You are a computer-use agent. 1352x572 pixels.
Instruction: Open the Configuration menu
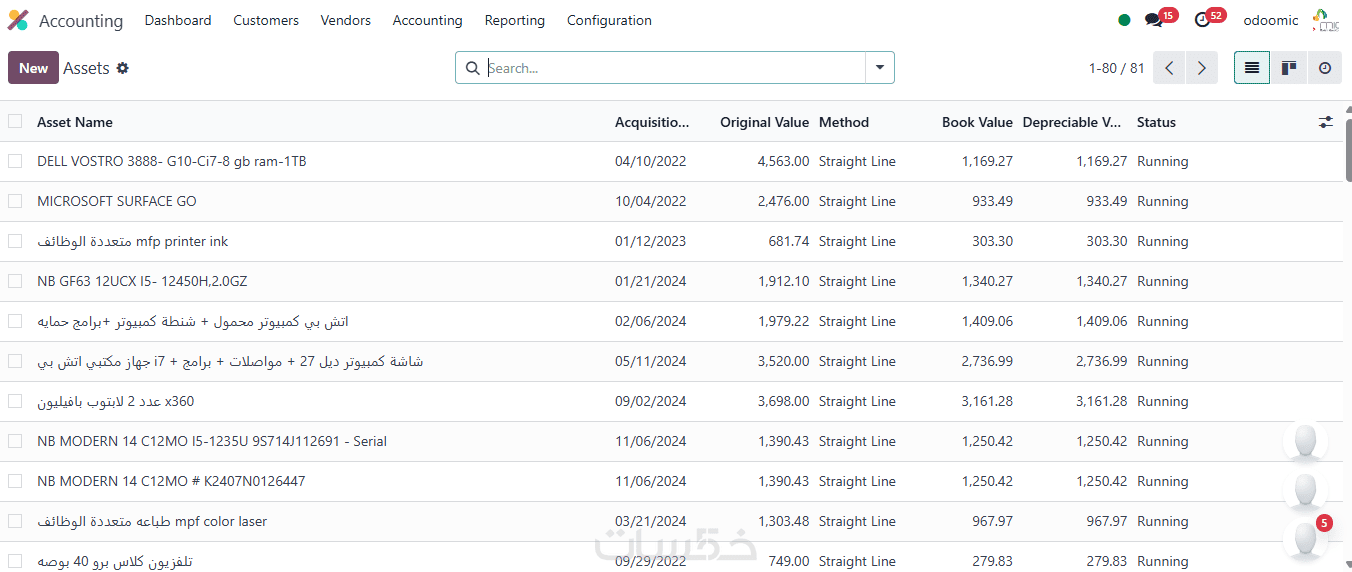(608, 20)
